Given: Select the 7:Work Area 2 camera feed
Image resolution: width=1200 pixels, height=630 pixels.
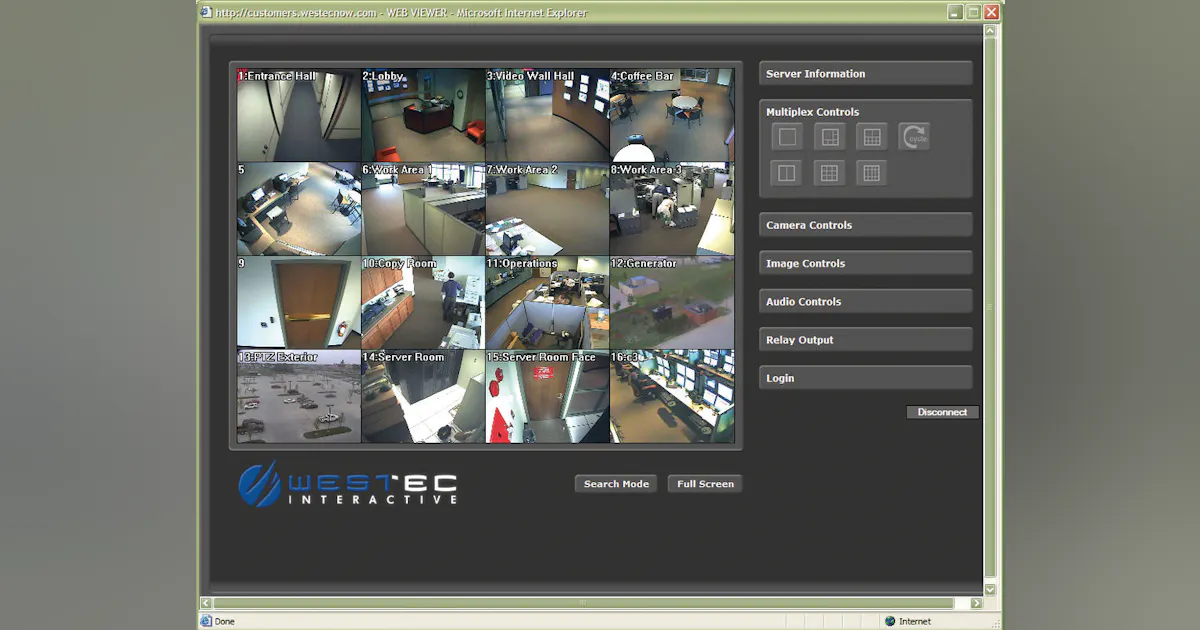Looking at the screenshot, I should [x=547, y=209].
